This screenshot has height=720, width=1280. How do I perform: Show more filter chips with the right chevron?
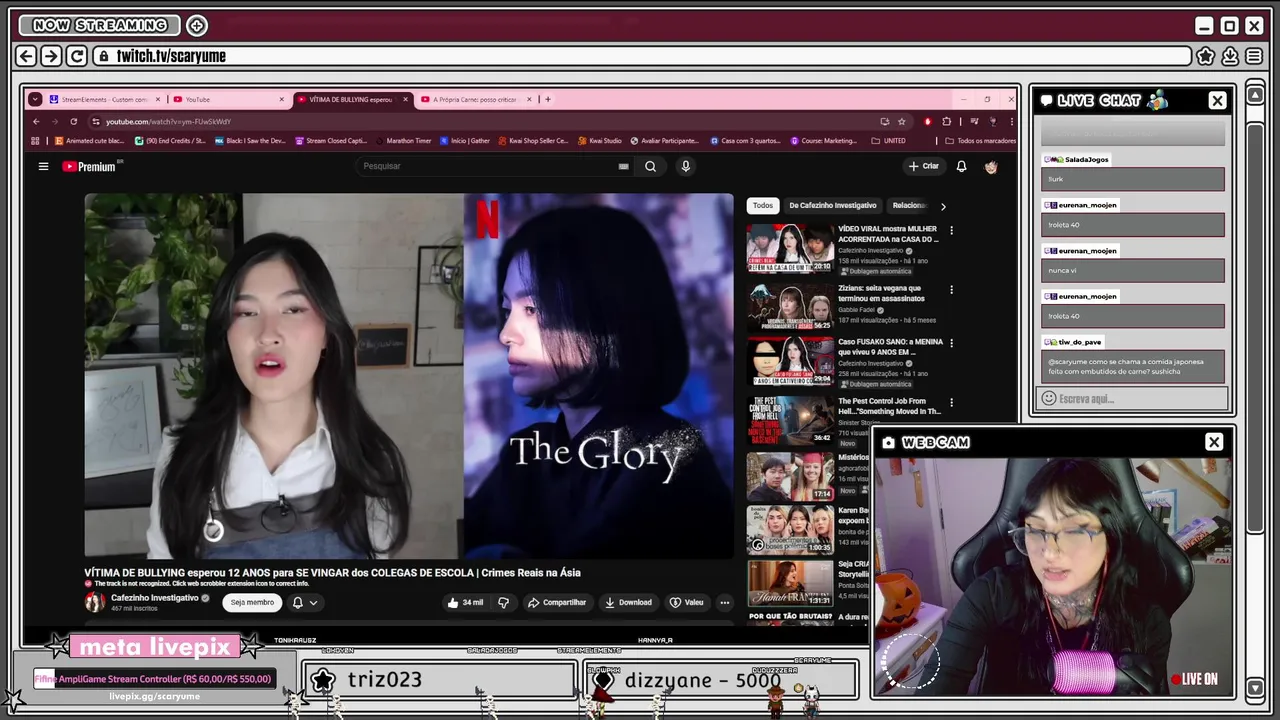(x=942, y=206)
